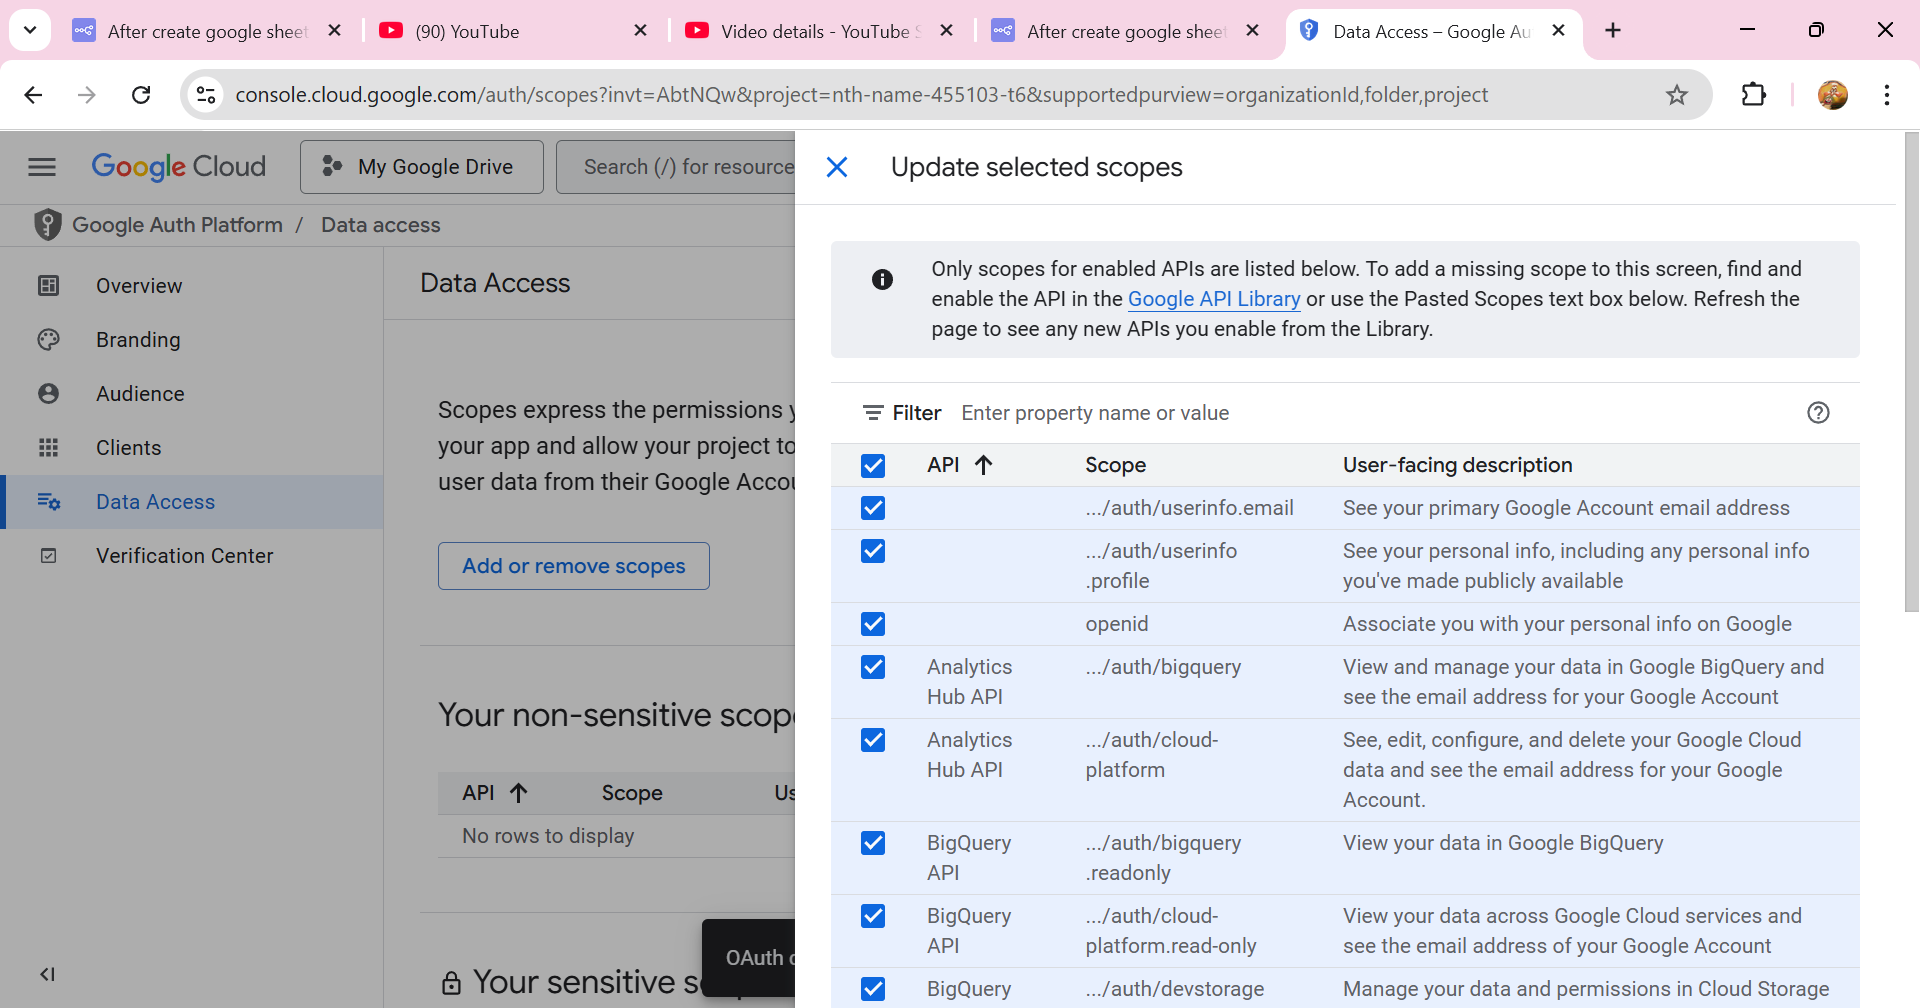Image resolution: width=1920 pixels, height=1008 pixels.
Task: Uncheck Analytics Hub API bigquery scope checkbox
Action: coord(873,667)
